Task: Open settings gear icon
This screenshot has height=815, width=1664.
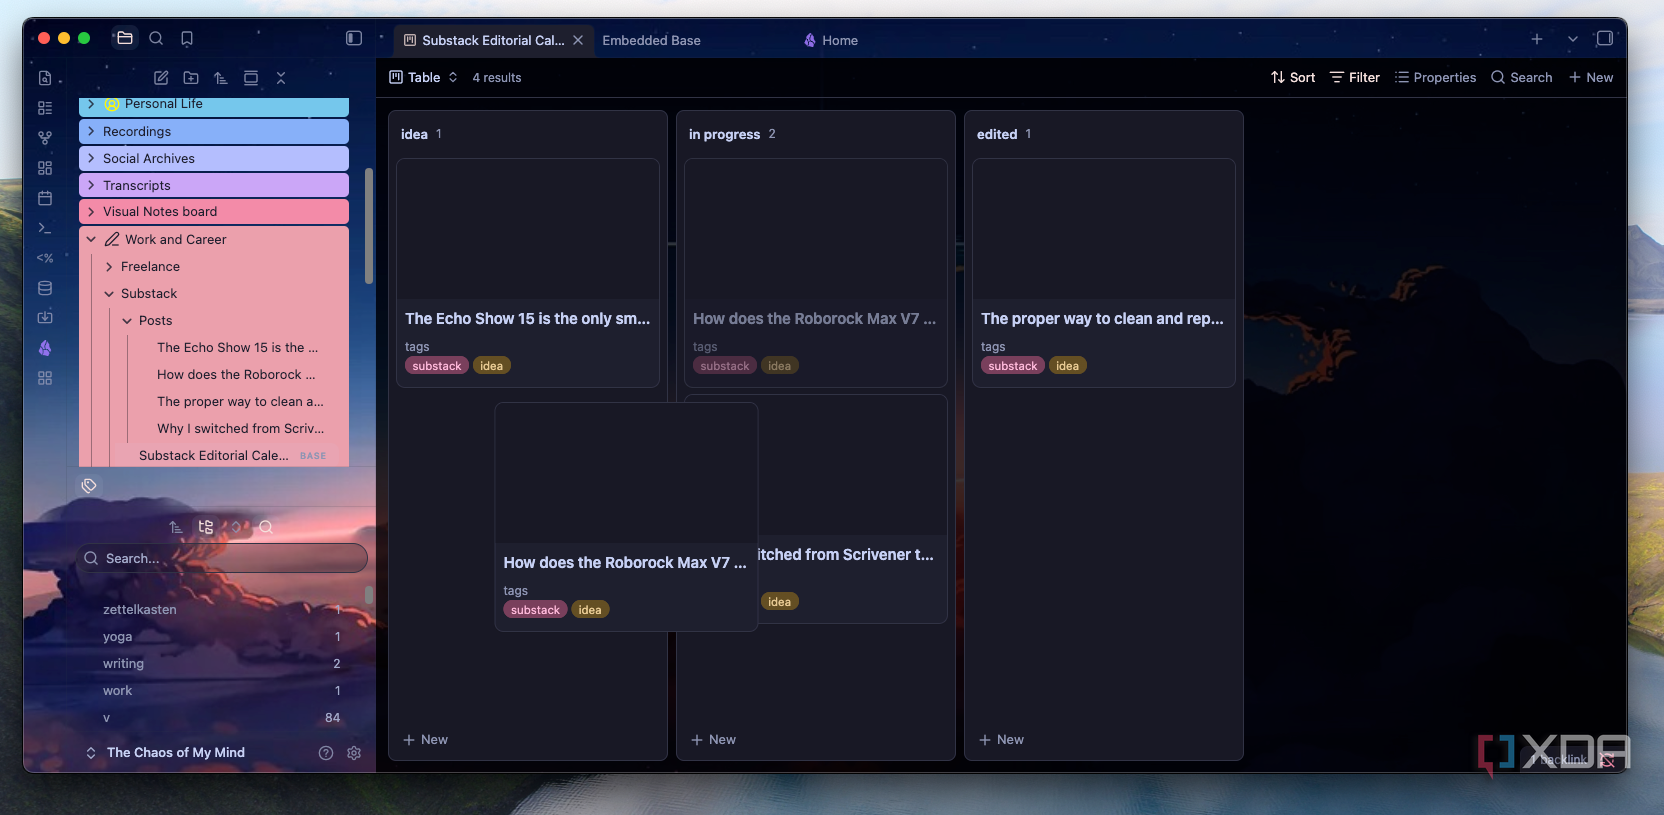Action: [x=354, y=753]
